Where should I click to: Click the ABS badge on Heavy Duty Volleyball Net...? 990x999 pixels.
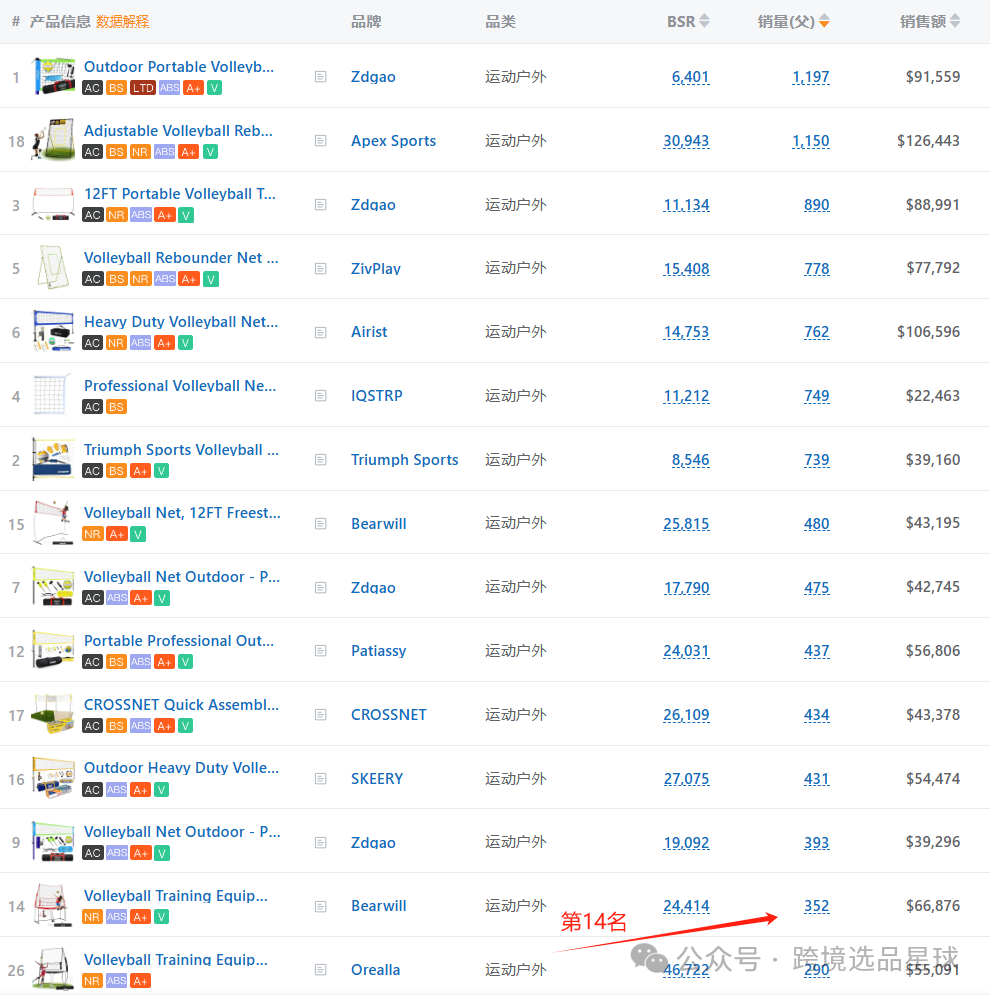[x=140, y=343]
